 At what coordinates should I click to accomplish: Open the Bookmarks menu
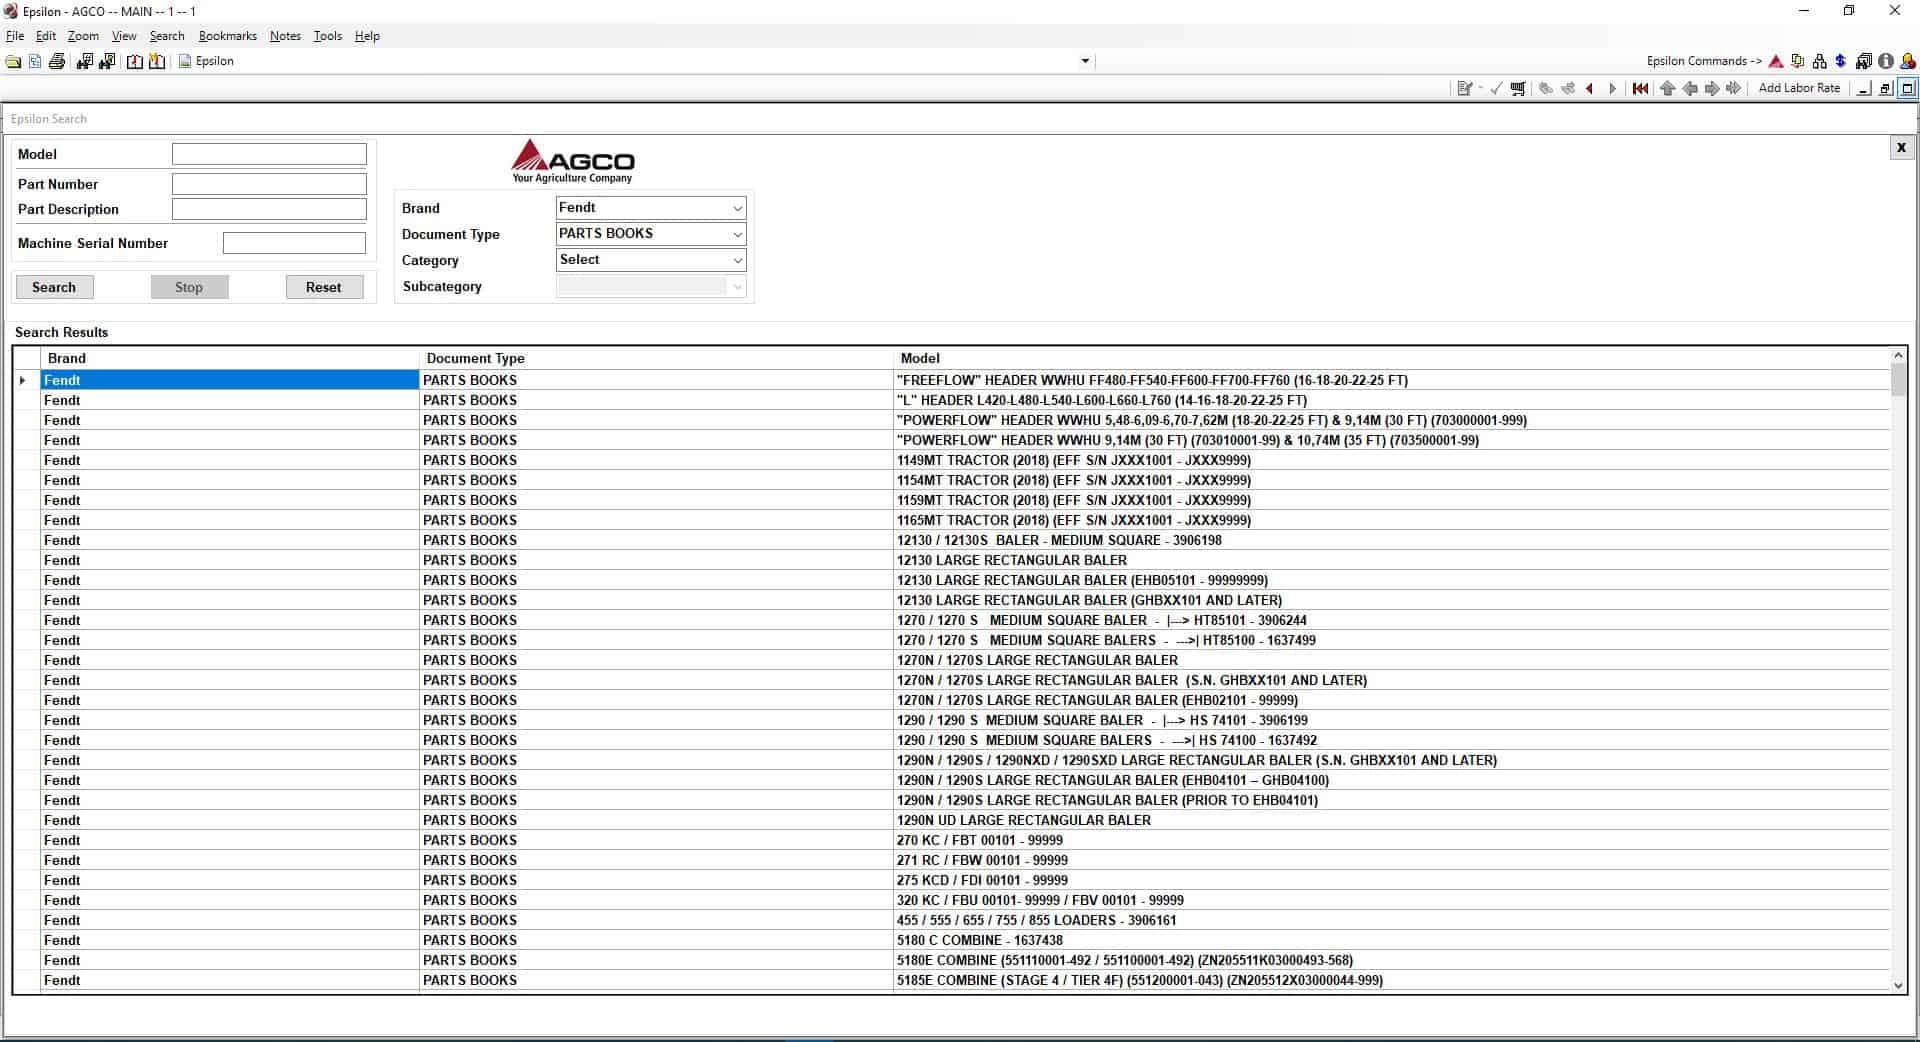pyautogui.click(x=227, y=36)
